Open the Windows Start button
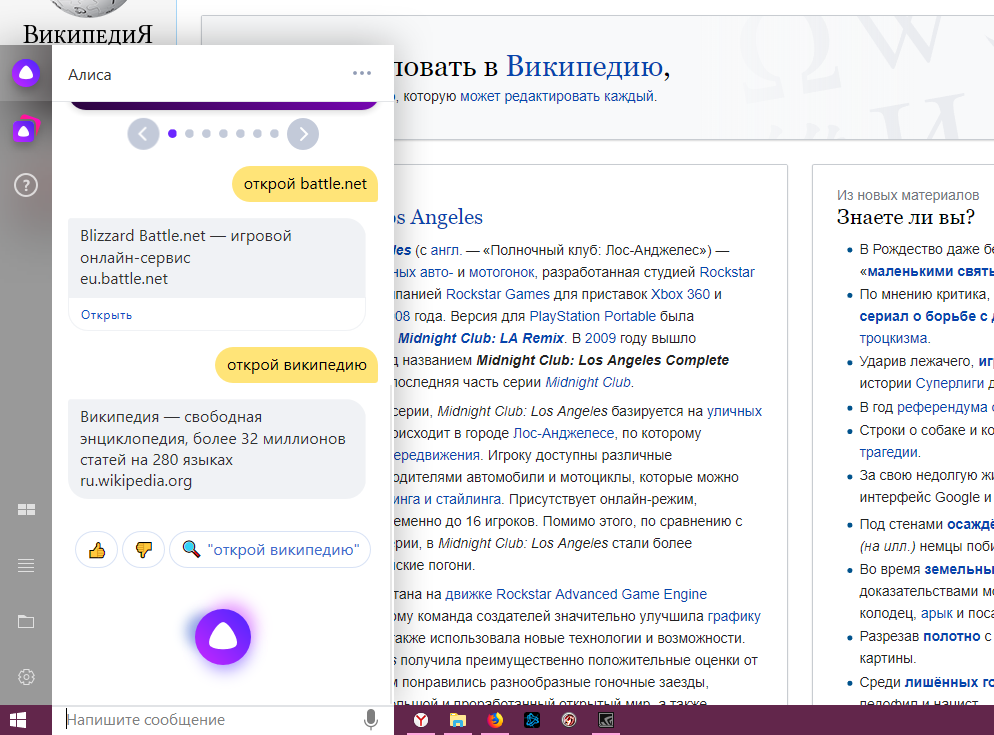The width and height of the screenshot is (994, 735). coord(18,720)
